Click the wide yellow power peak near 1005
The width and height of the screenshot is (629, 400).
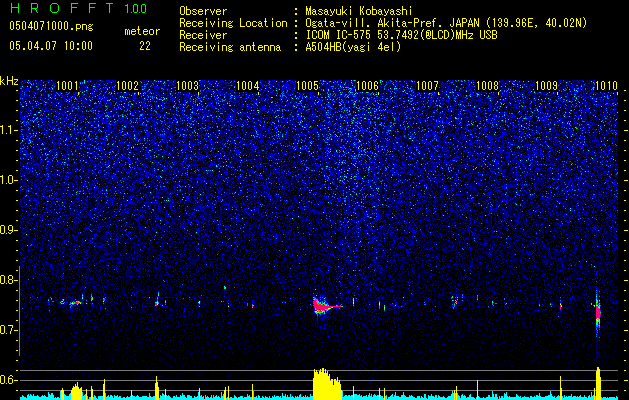pyautogui.click(x=327, y=384)
